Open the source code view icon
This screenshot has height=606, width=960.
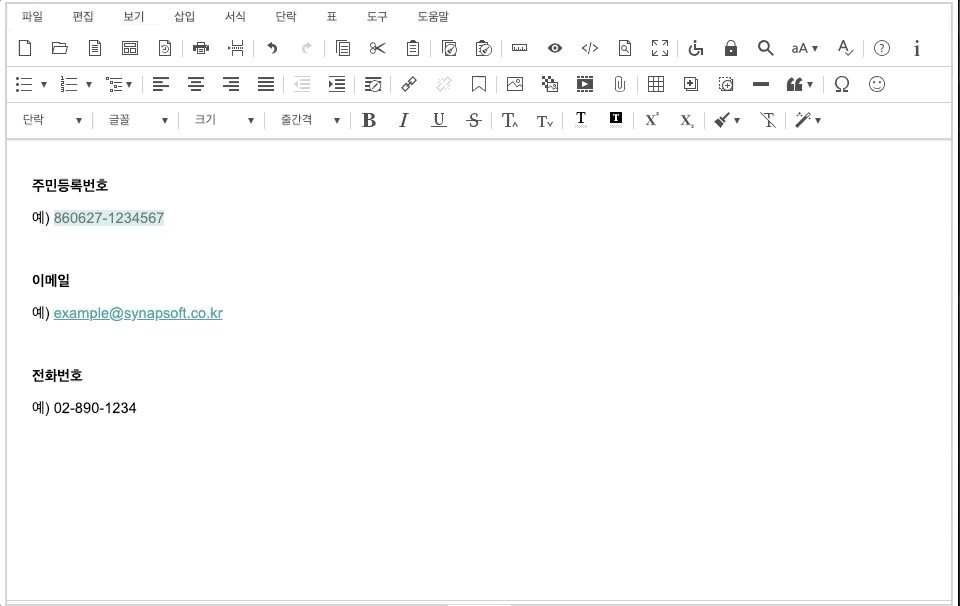point(590,48)
